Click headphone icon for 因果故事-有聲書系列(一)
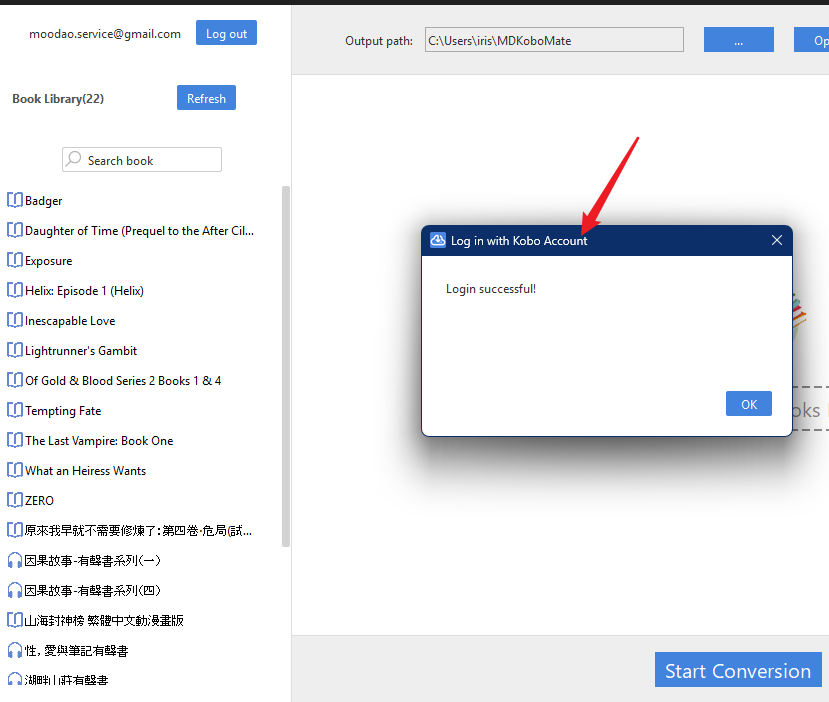829x702 pixels. click(15, 560)
